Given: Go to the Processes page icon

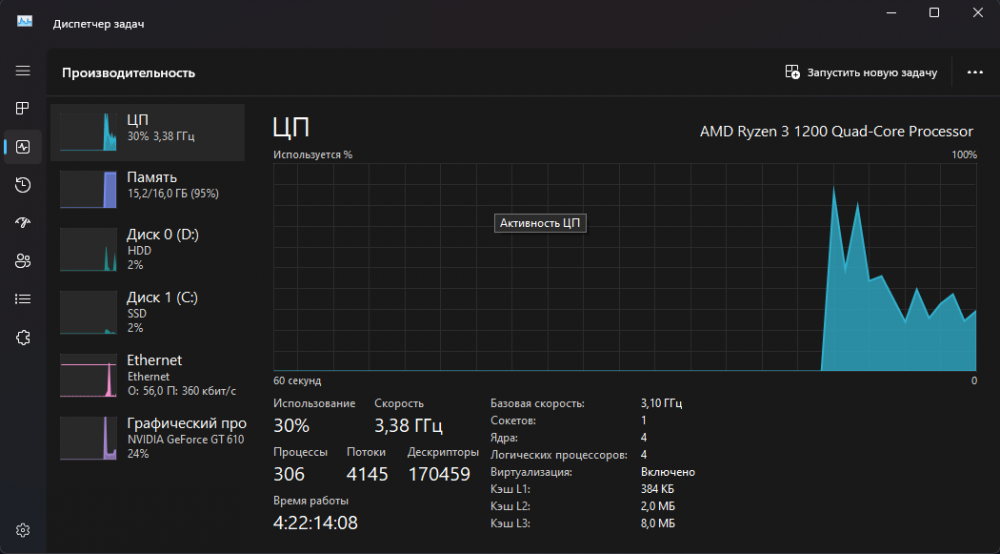Looking at the screenshot, I should click(x=23, y=108).
